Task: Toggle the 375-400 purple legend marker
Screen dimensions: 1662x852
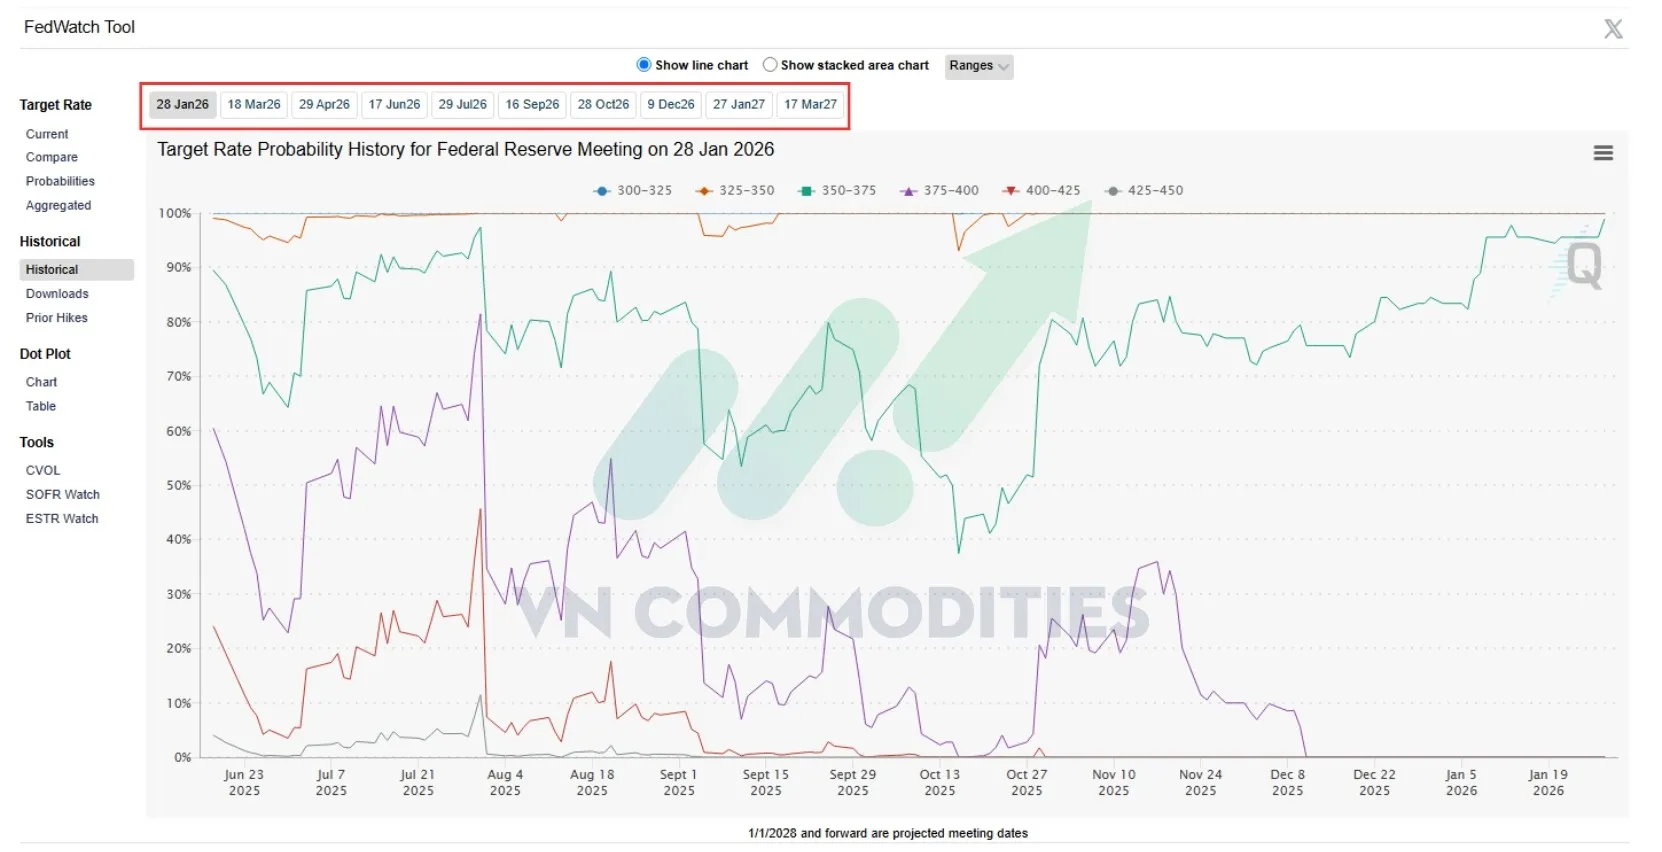Action: (908, 191)
